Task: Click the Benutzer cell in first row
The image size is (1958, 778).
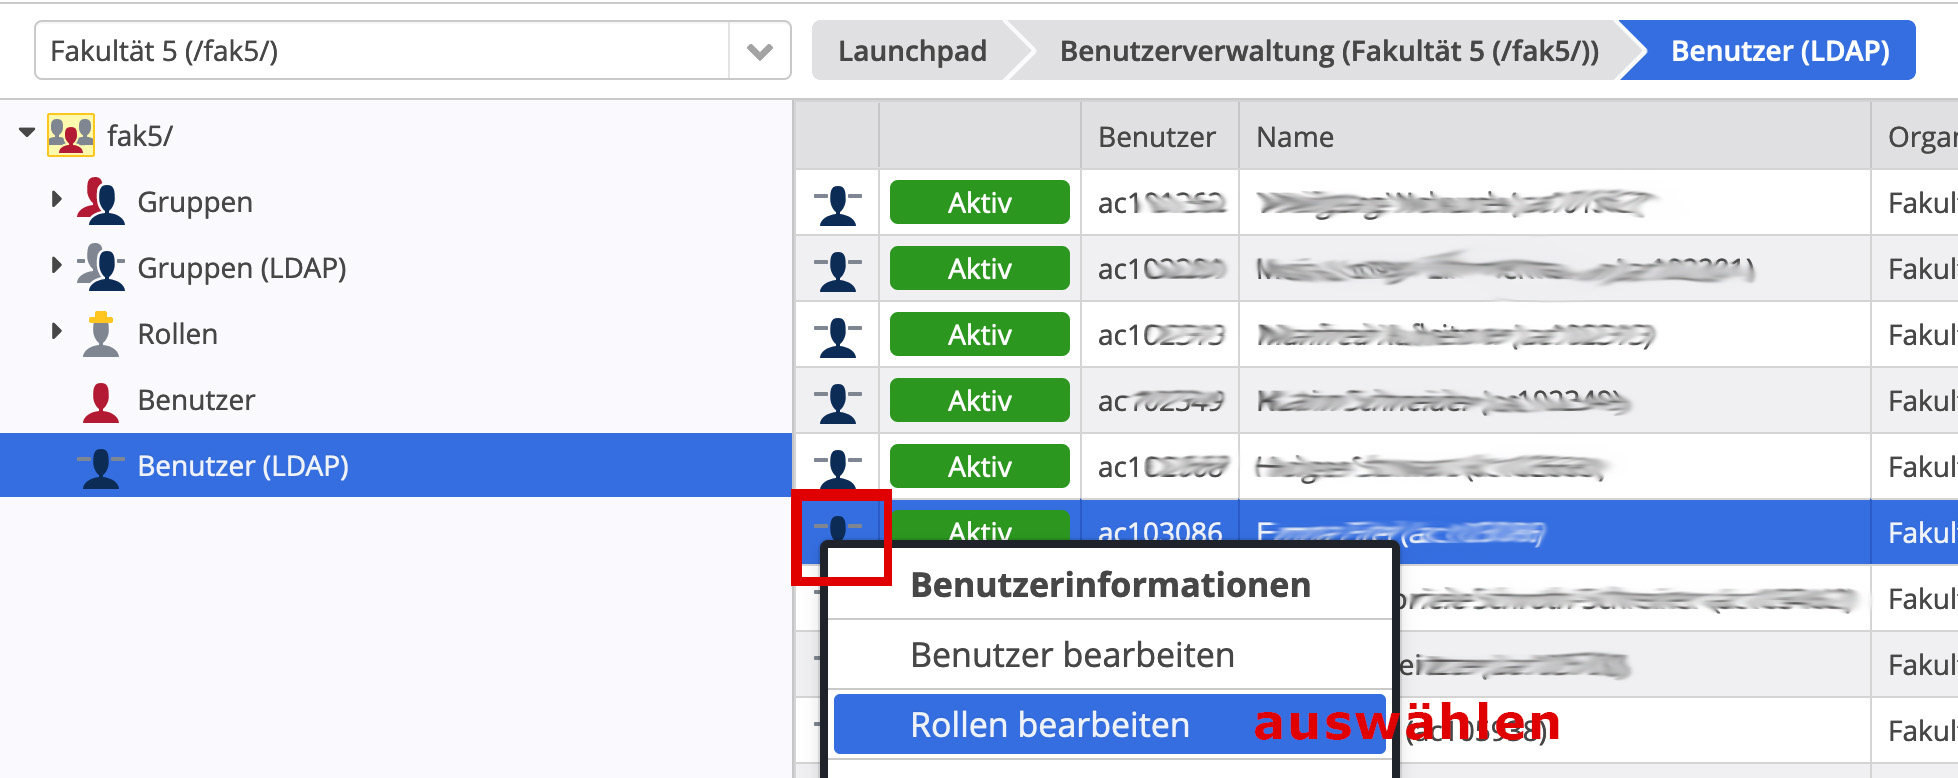Action: 1160,203
